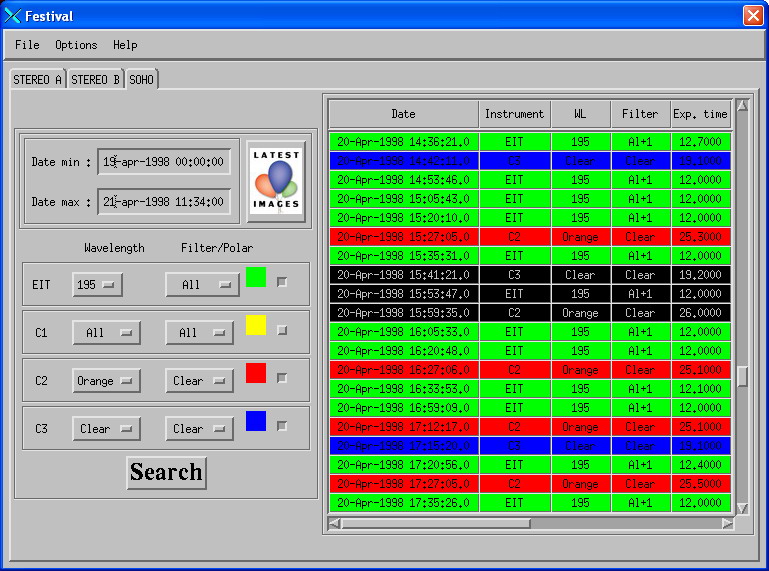Check the C2 instrument checkbox

pos(282,378)
